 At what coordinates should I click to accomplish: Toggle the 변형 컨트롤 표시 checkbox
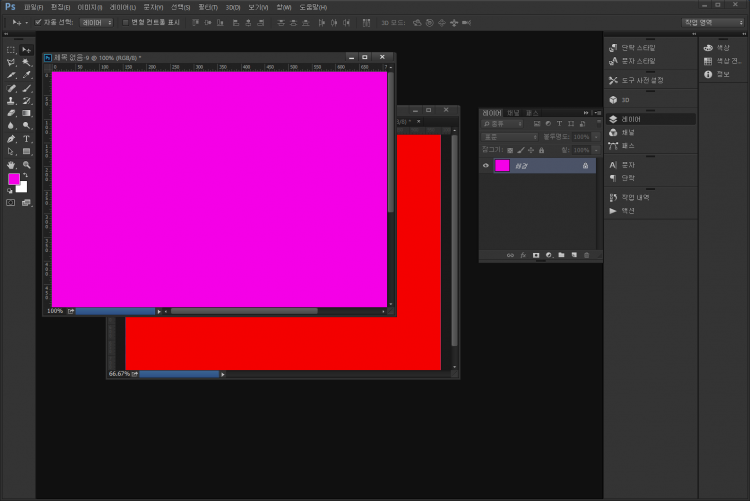(x=125, y=21)
